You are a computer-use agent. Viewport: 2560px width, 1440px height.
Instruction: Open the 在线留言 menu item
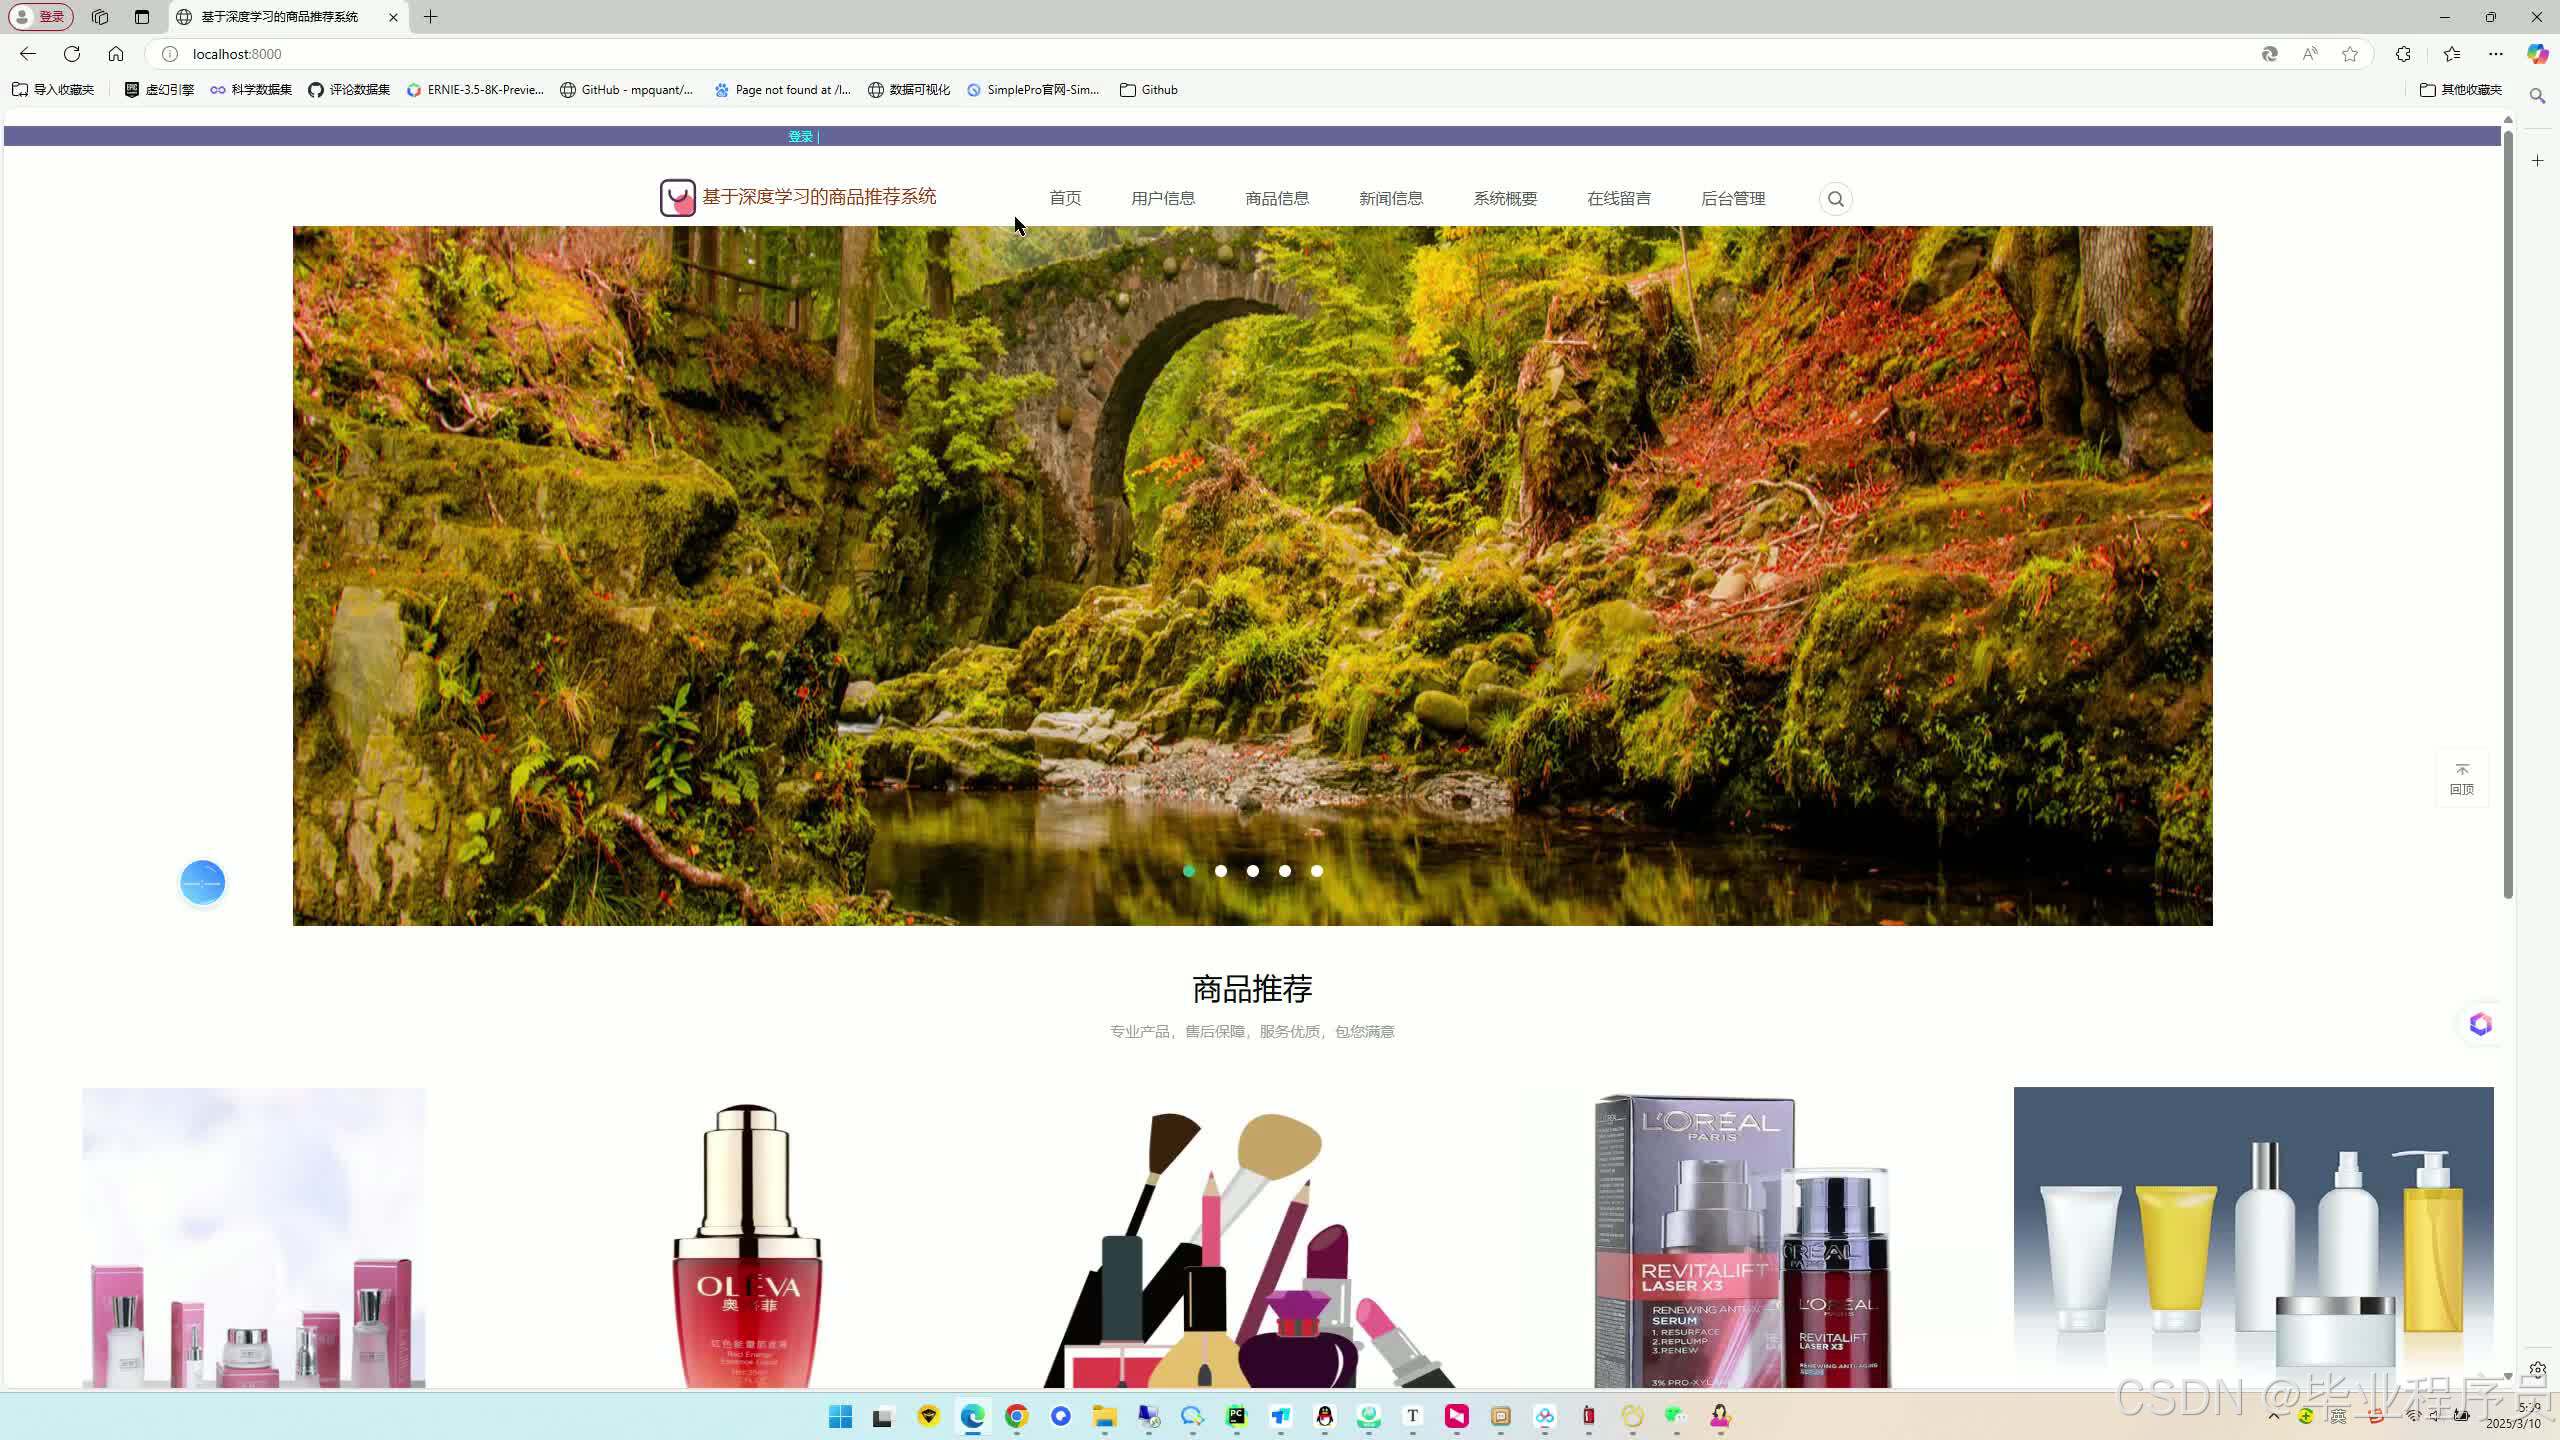(1619, 199)
